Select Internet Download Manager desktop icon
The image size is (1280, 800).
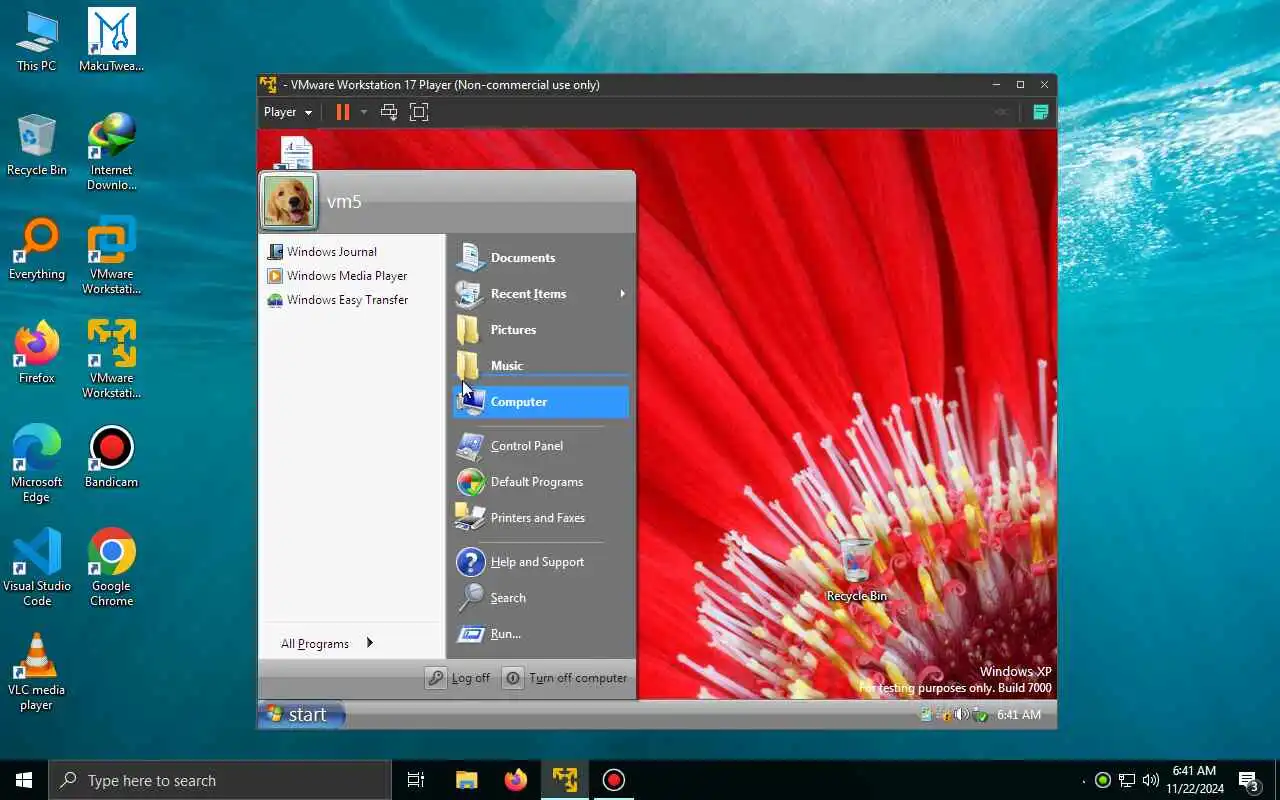click(x=112, y=153)
